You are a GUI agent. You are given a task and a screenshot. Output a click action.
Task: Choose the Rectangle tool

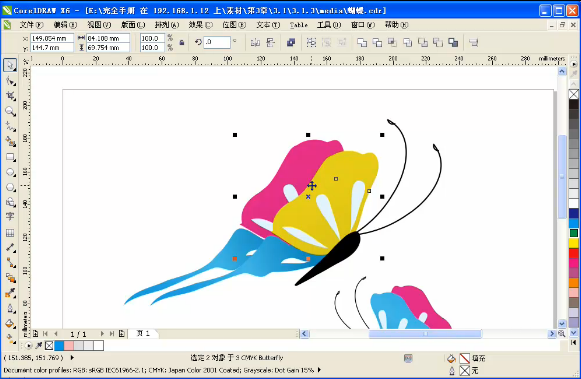point(10,157)
